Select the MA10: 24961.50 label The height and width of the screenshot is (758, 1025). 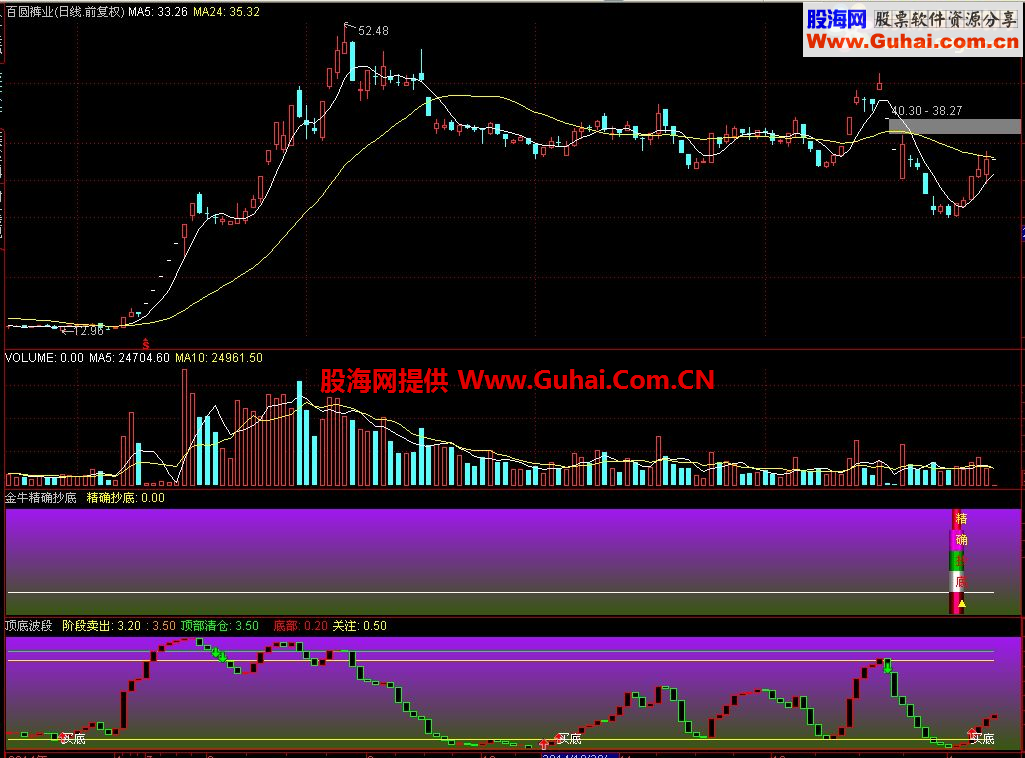[x=219, y=358]
